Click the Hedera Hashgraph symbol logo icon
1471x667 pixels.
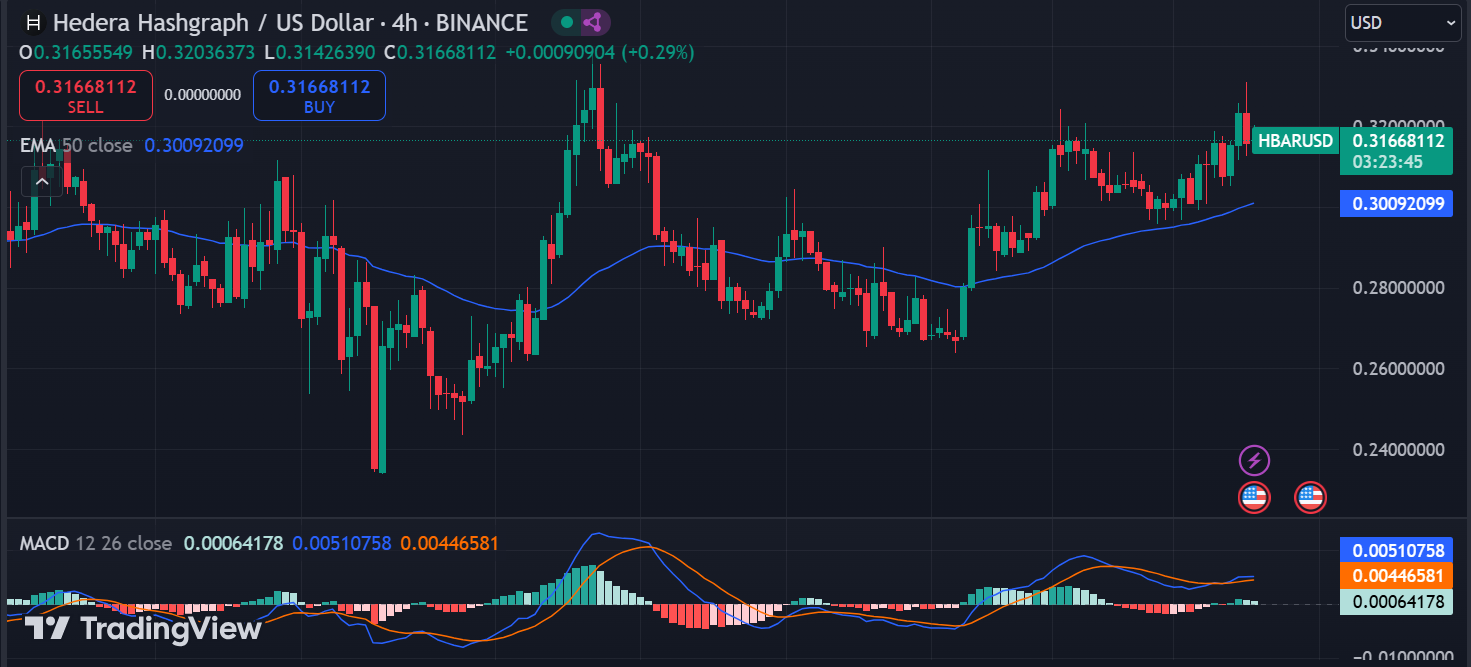(x=33, y=22)
